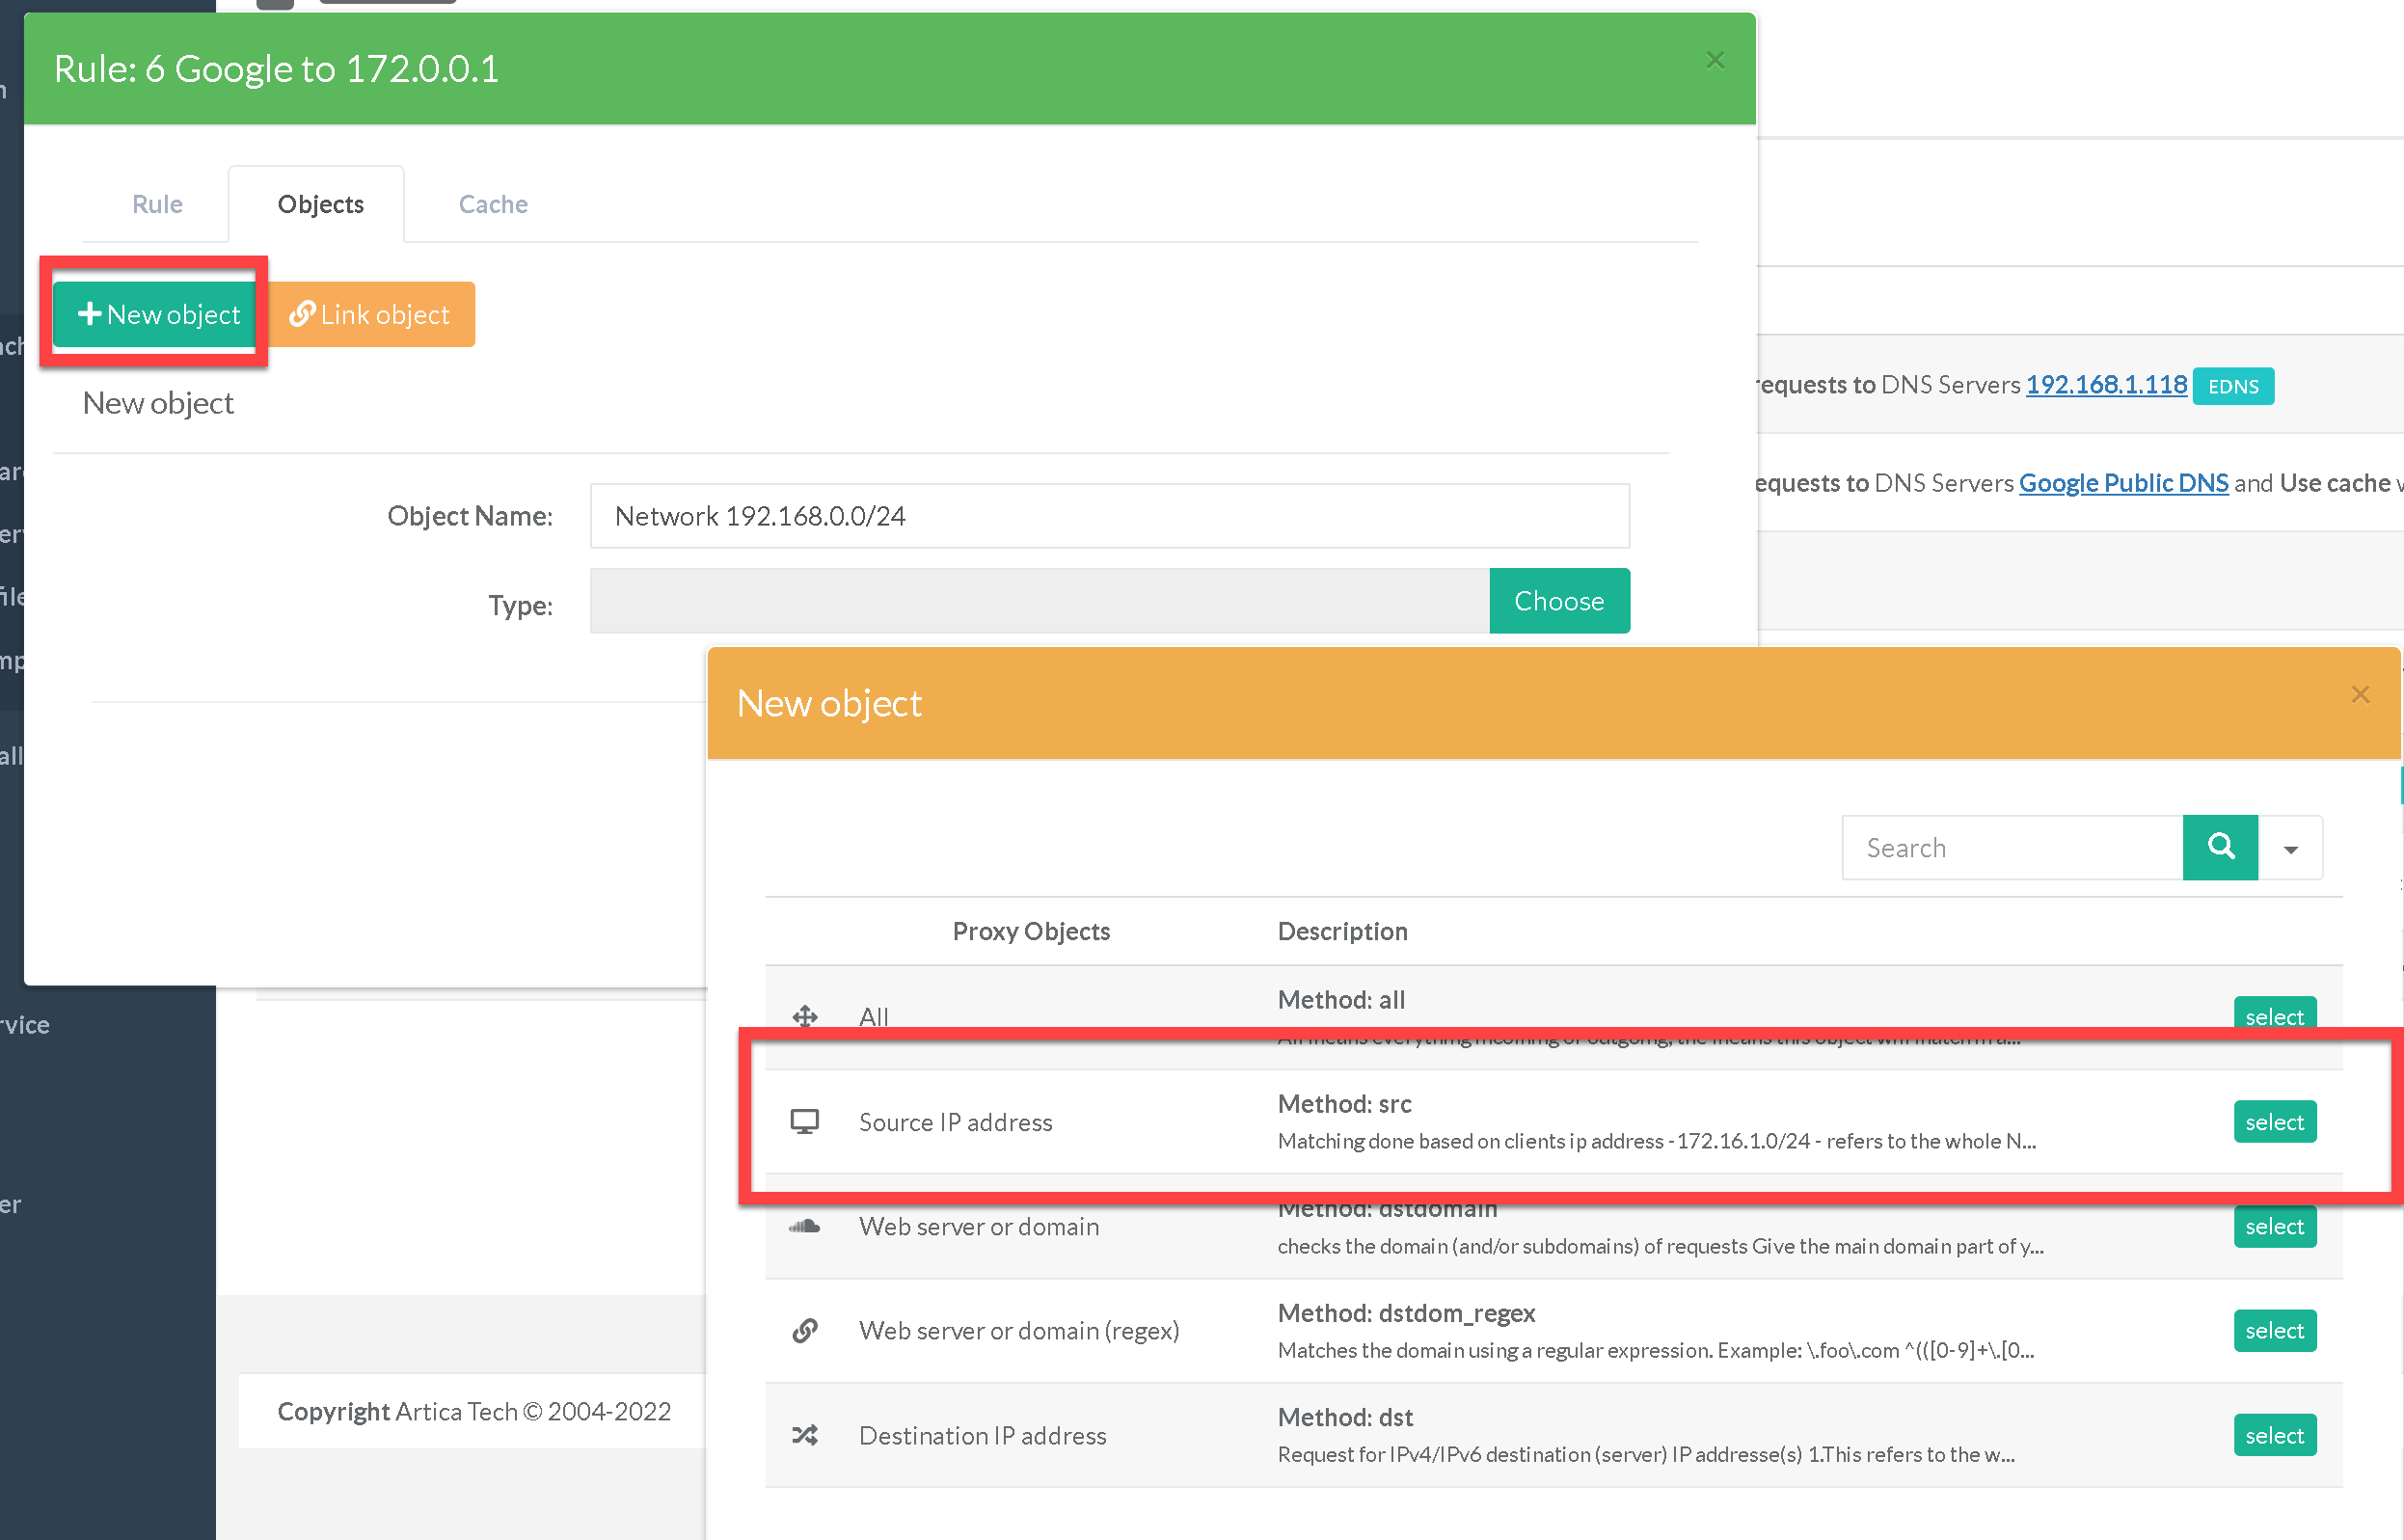Image resolution: width=2404 pixels, height=1540 pixels.
Task: Switch to the Rule tab
Action: [157, 204]
